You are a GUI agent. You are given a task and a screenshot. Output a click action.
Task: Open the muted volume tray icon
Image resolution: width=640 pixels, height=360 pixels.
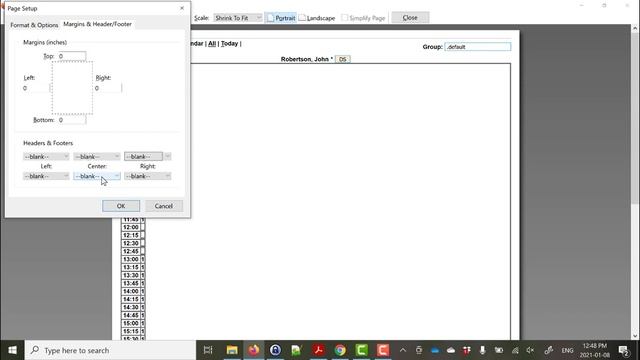pos(530,350)
